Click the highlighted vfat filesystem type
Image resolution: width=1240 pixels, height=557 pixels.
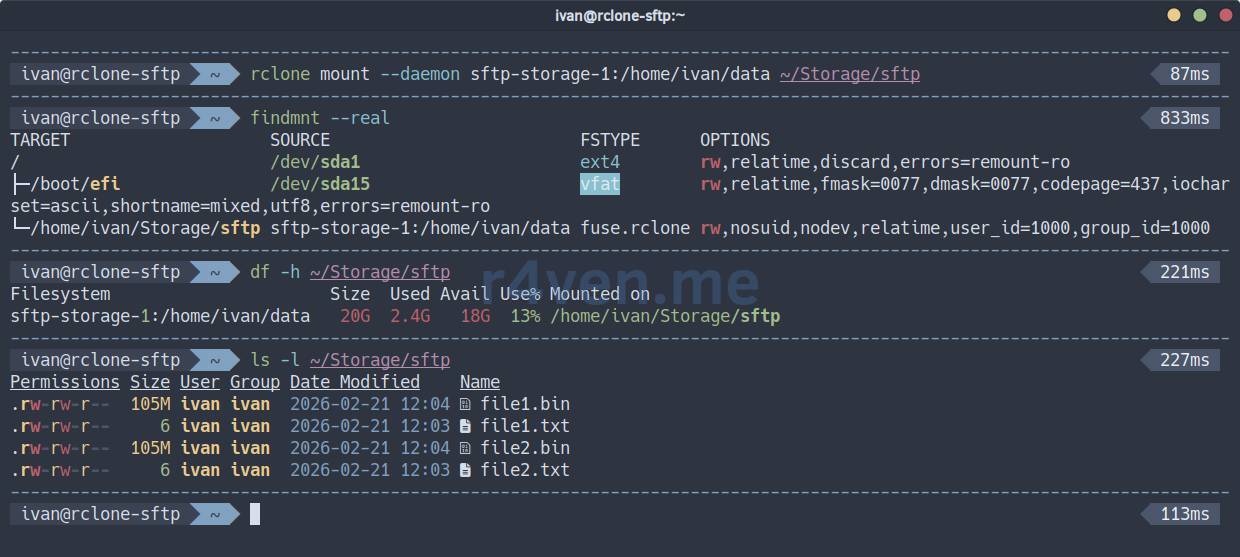click(x=600, y=184)
